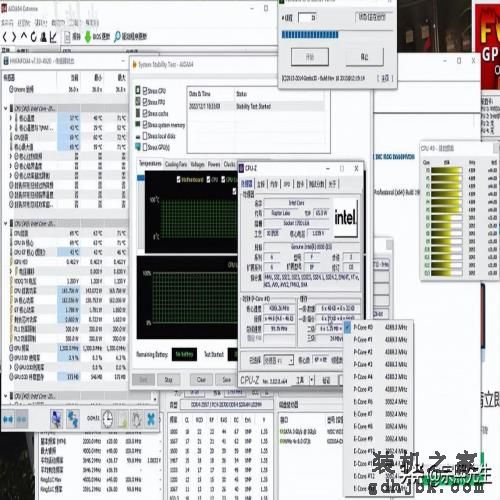The height and width of the screenshot is (500, 500).
Task: Click the Stop button in Stability Test
Action: click(x=168, y=380)
